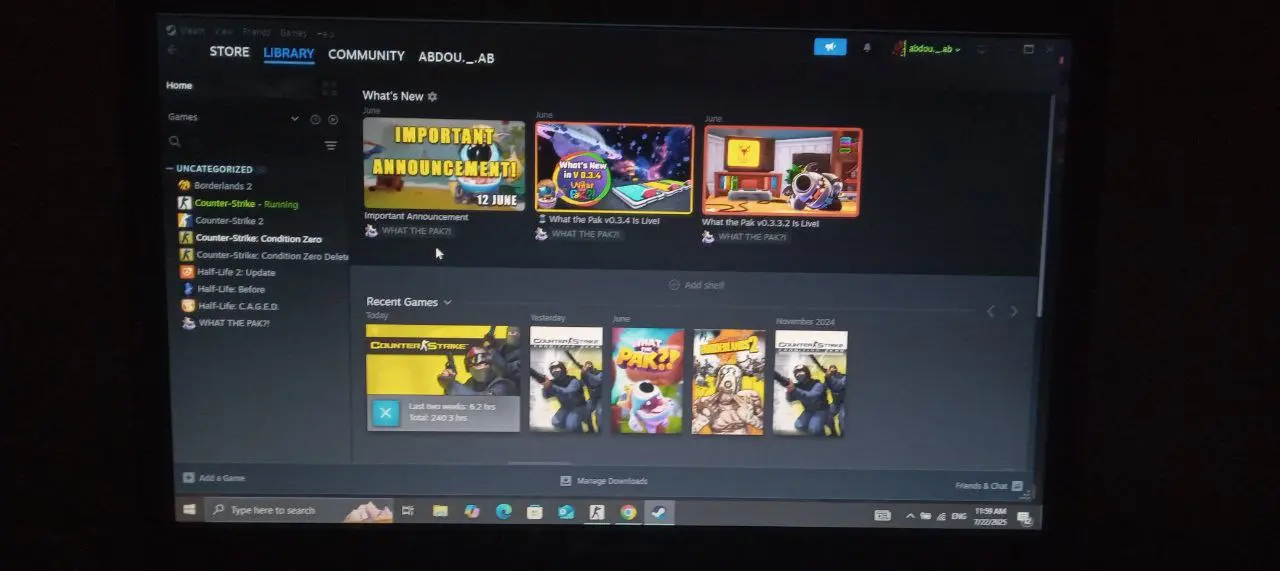Screen dimensions: 1280x571
Task: Click the Add a Game link
Action: pos(222,478)
